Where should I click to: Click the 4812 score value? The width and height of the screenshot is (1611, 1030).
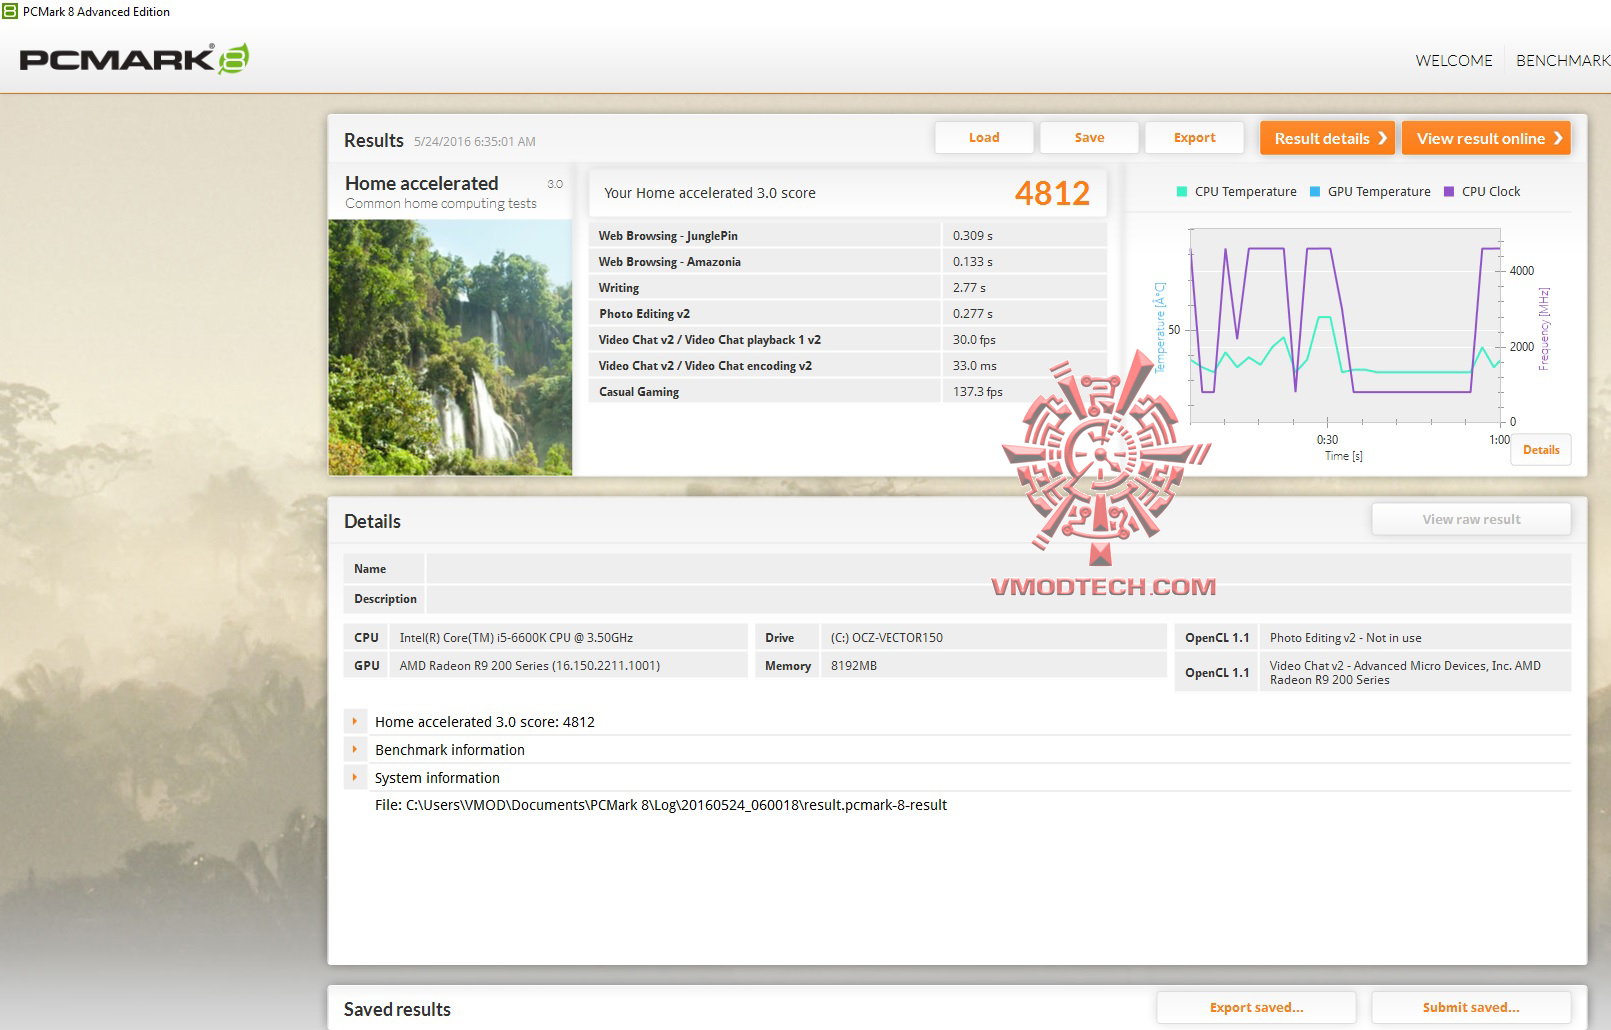click(x=1052, y=193)
